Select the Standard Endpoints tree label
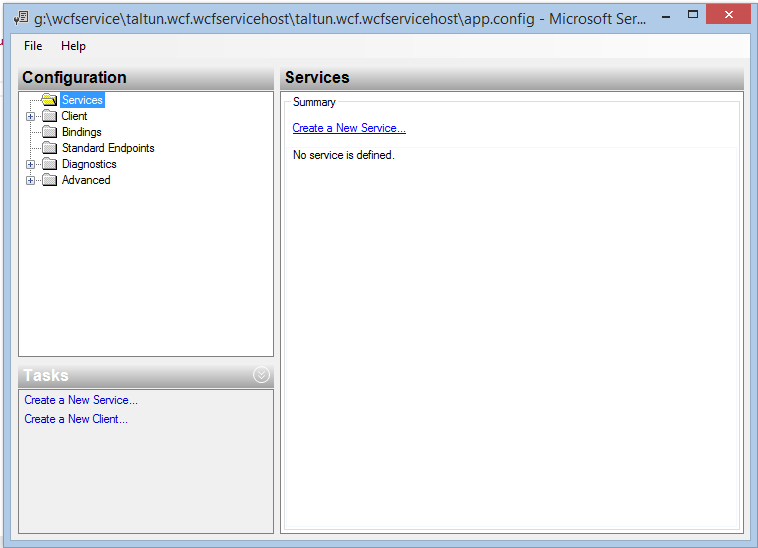 pyautogui.click(x=108, y=148)
